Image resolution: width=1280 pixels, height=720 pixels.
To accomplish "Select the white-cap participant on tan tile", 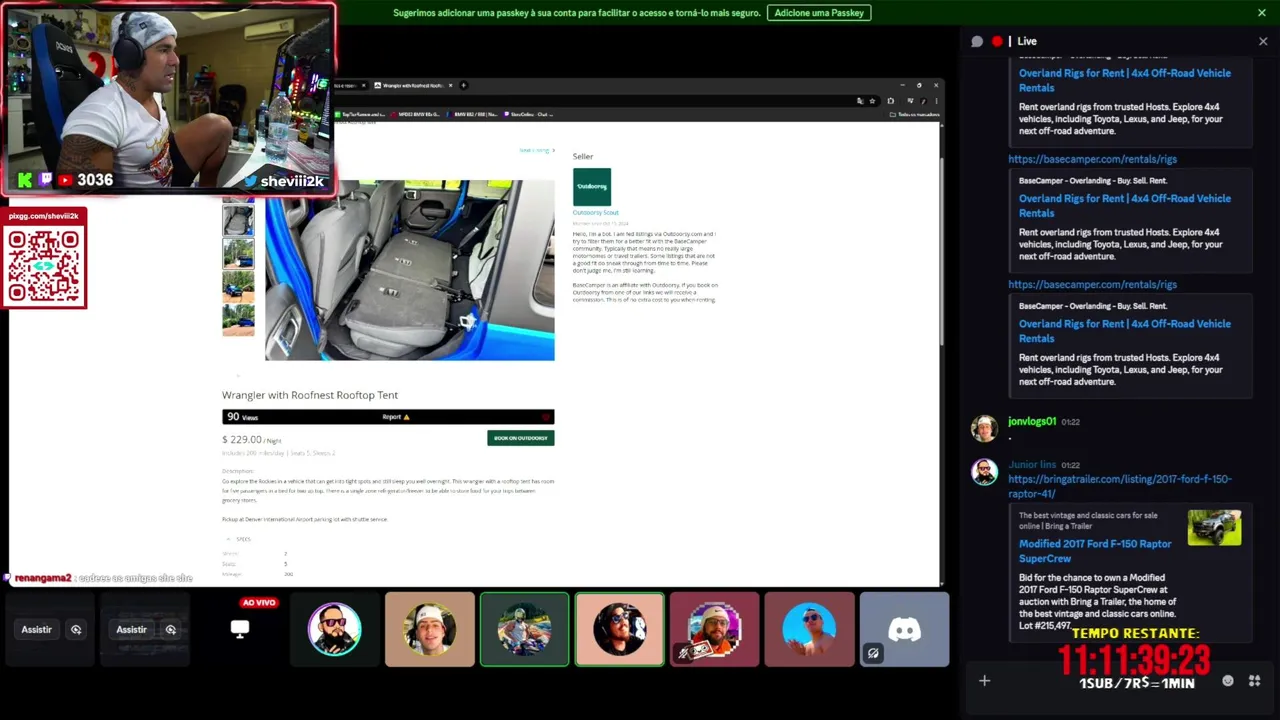I will tap(429, 629).
